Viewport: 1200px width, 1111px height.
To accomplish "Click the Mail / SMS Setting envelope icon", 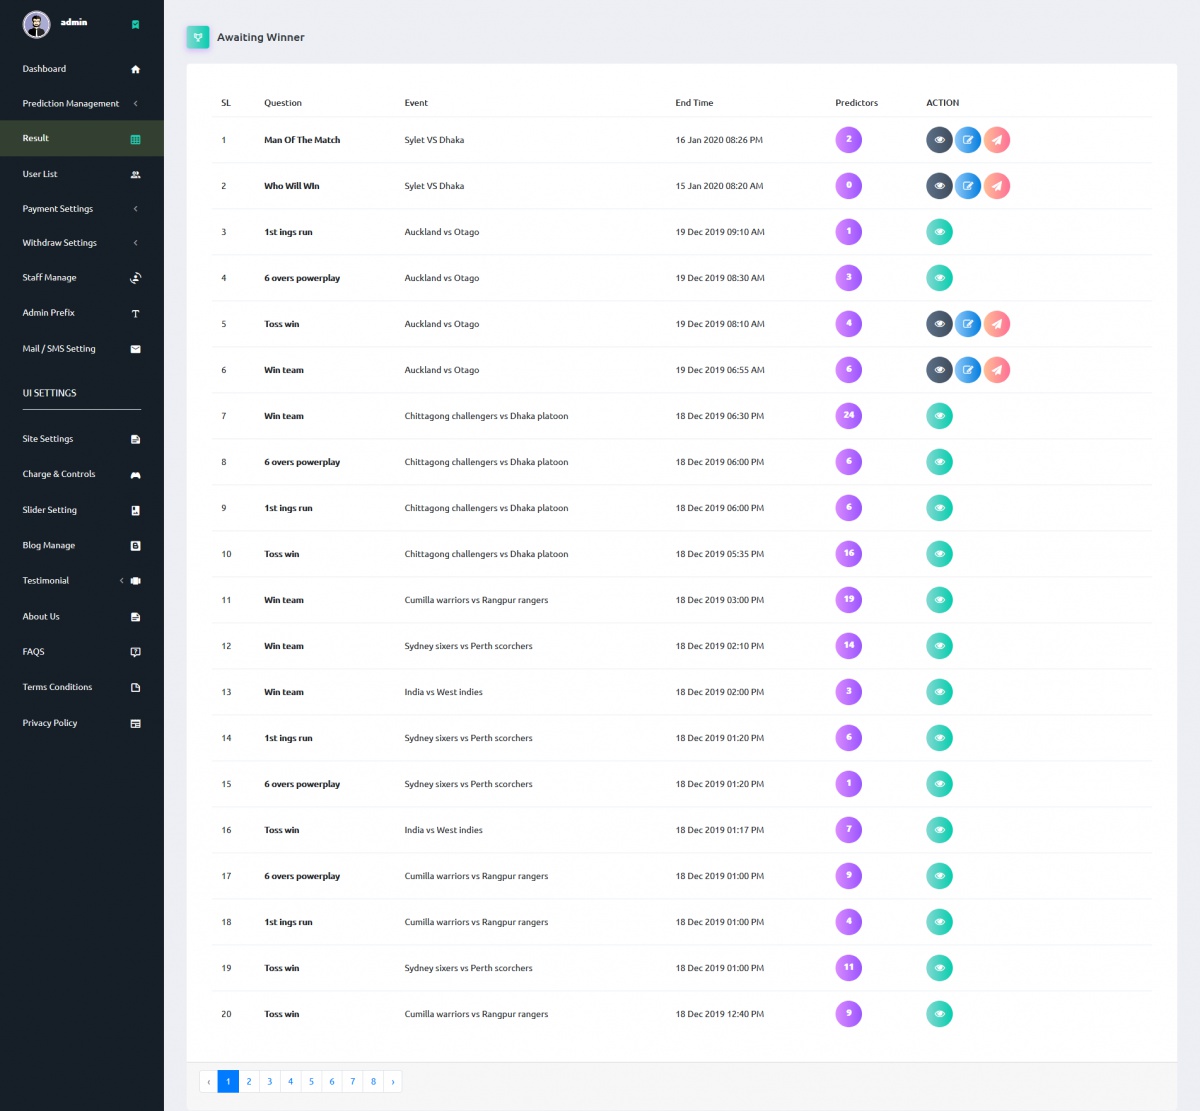I will coord(135,349).
